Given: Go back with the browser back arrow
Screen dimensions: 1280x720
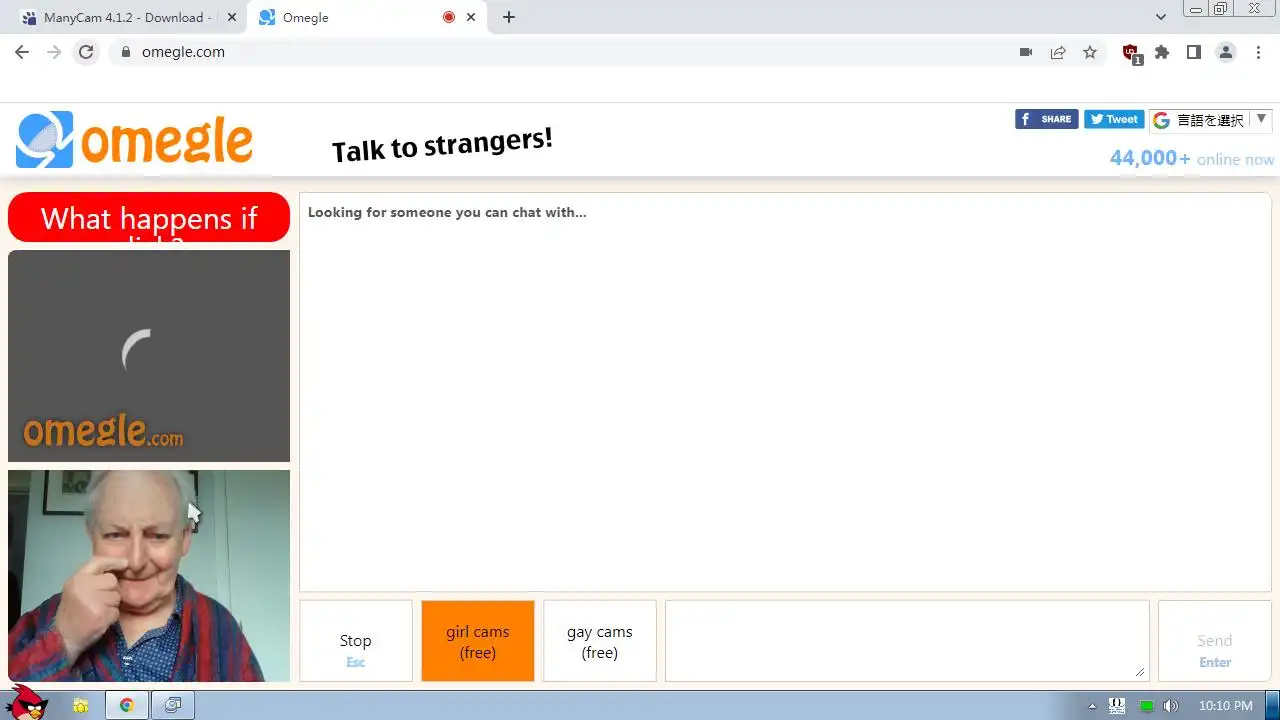Looking at the screenshot, I should 22,52.
